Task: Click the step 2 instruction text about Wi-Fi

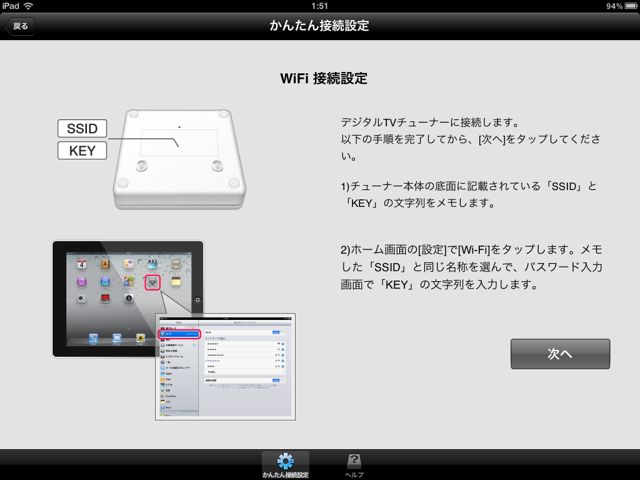Action: (x=471, y=267)
